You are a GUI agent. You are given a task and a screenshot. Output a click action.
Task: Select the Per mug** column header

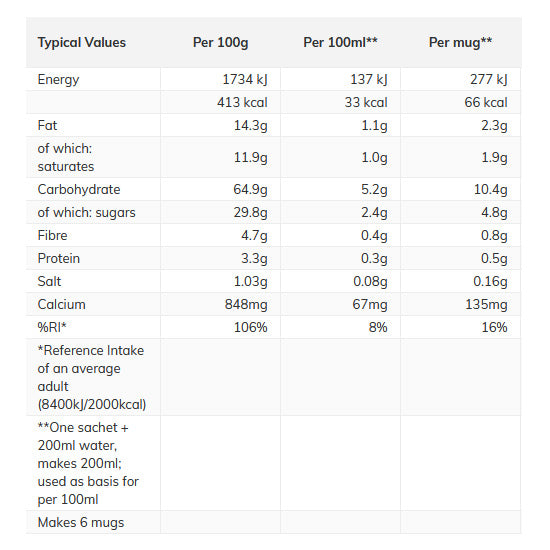click(460, 43)
